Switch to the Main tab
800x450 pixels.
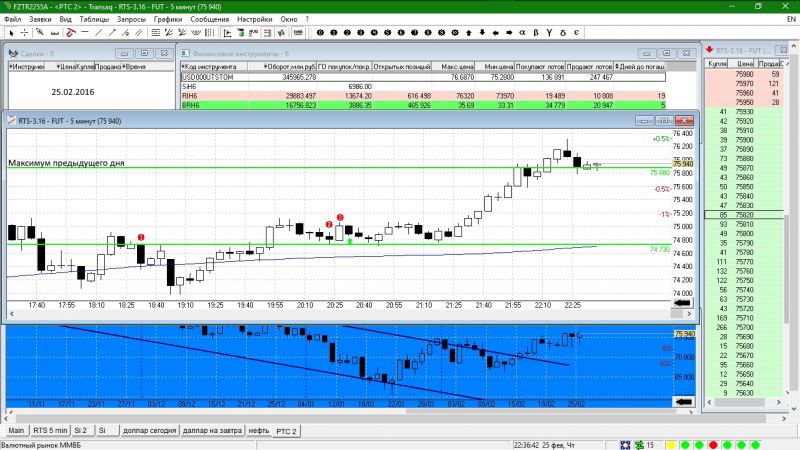click(x=16, y=431)
